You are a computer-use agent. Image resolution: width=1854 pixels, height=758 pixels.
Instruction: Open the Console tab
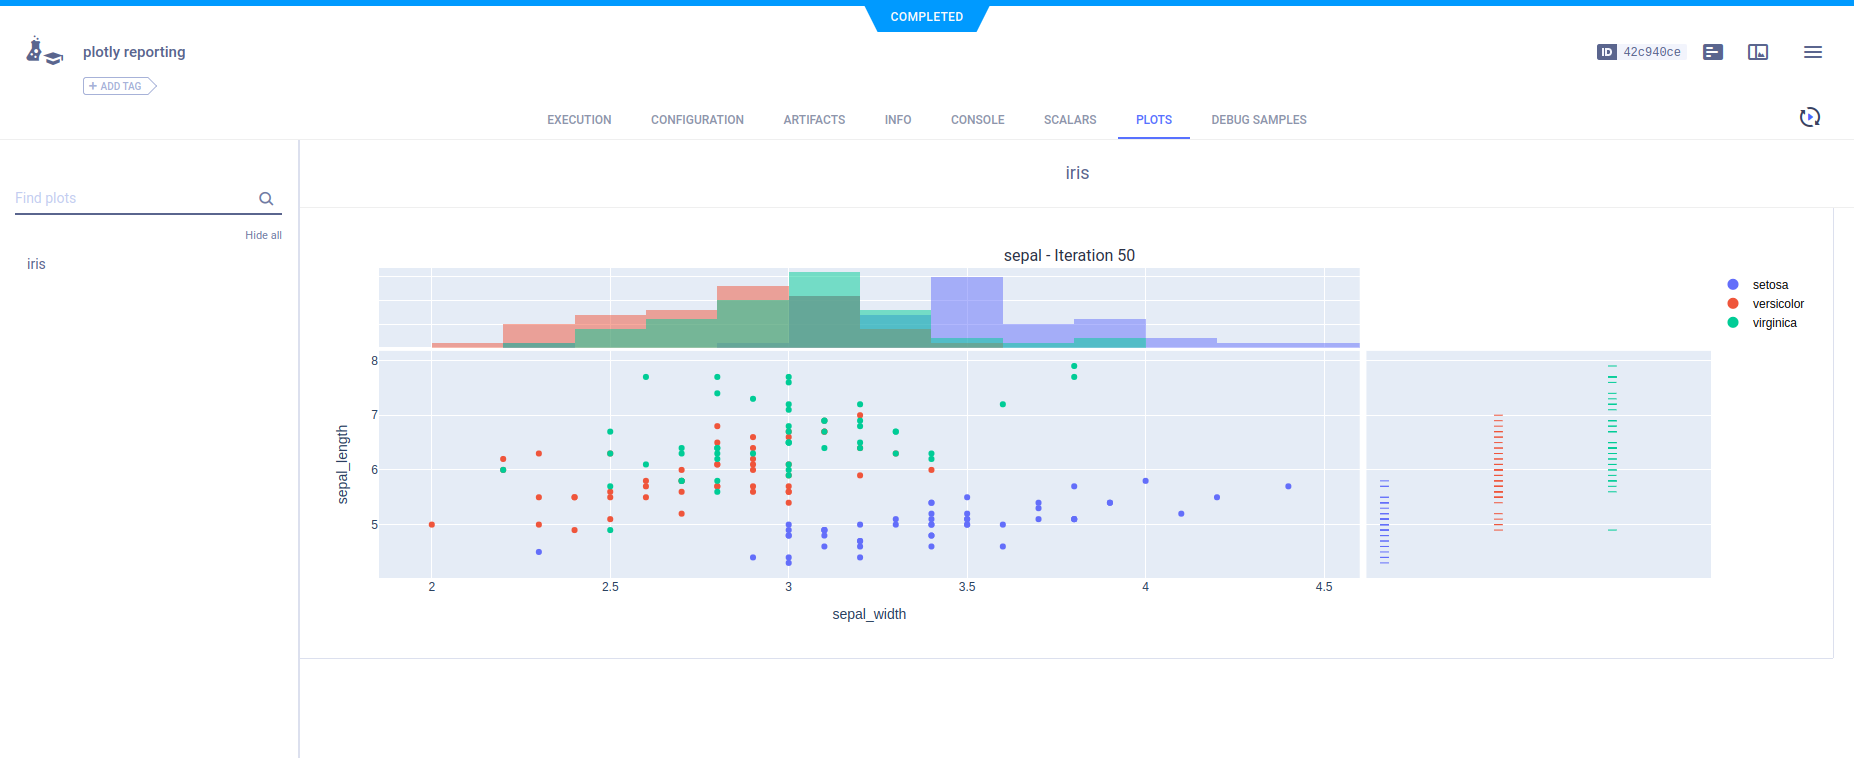(977, 120)
